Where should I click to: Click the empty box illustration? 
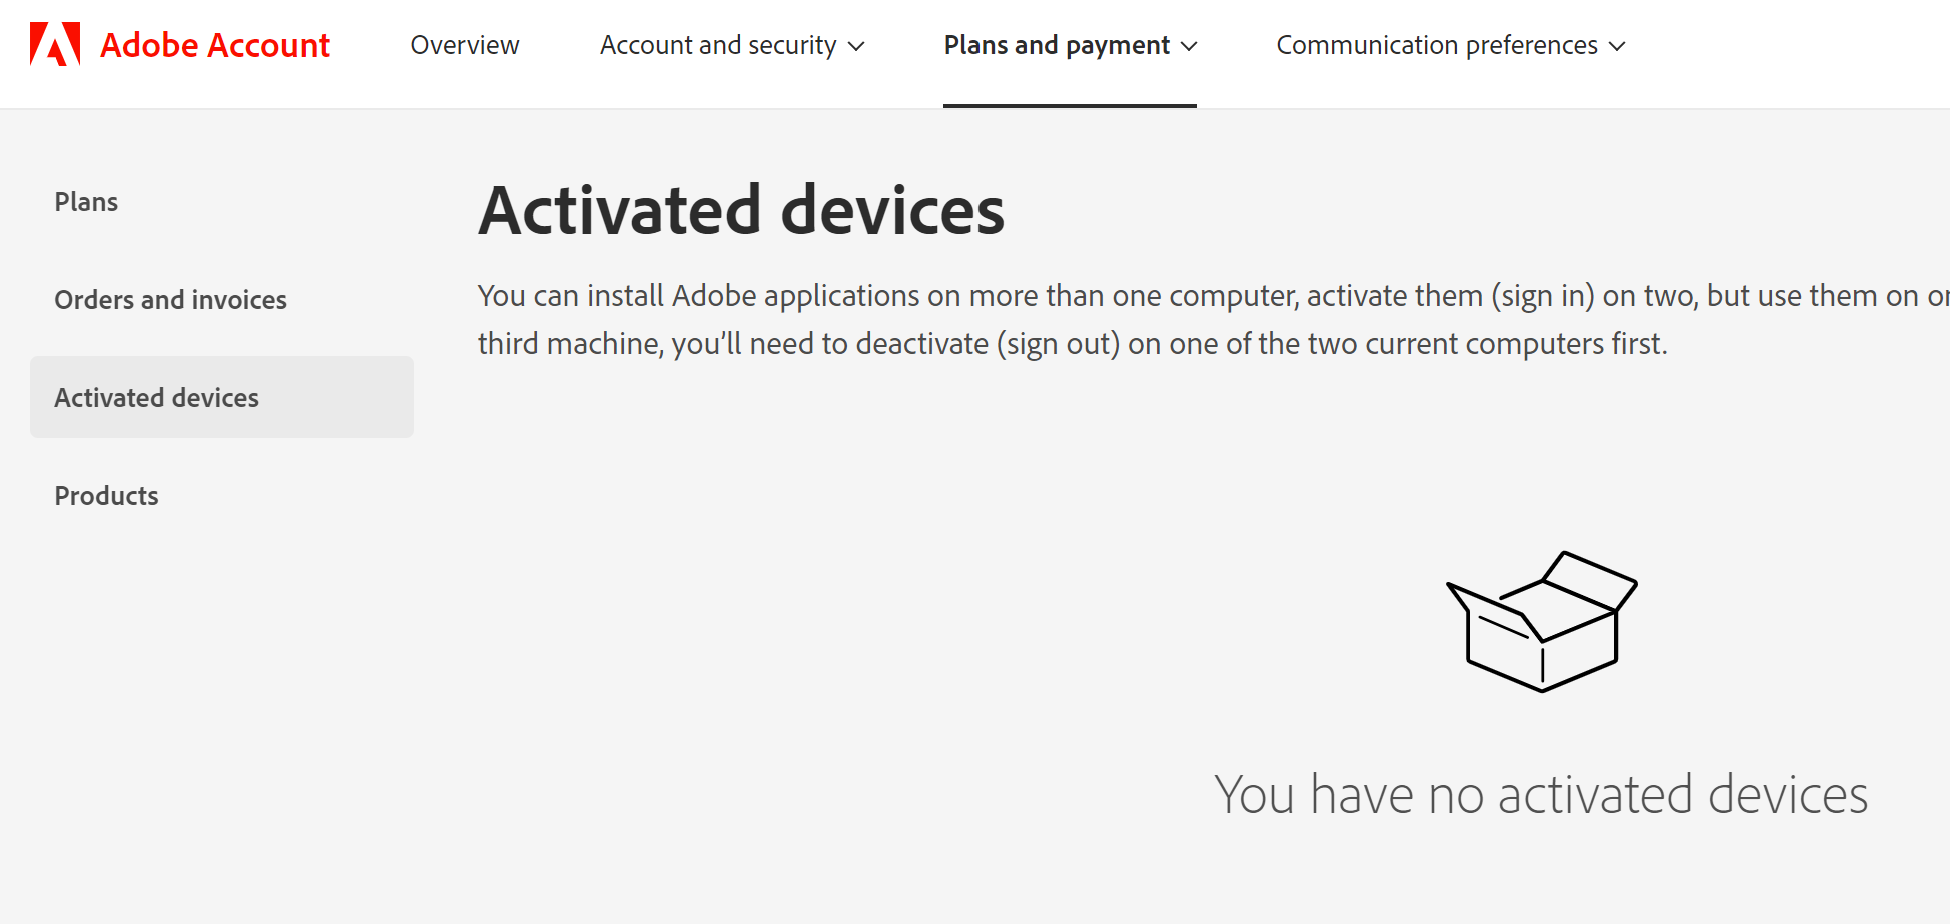(1540, 620)
